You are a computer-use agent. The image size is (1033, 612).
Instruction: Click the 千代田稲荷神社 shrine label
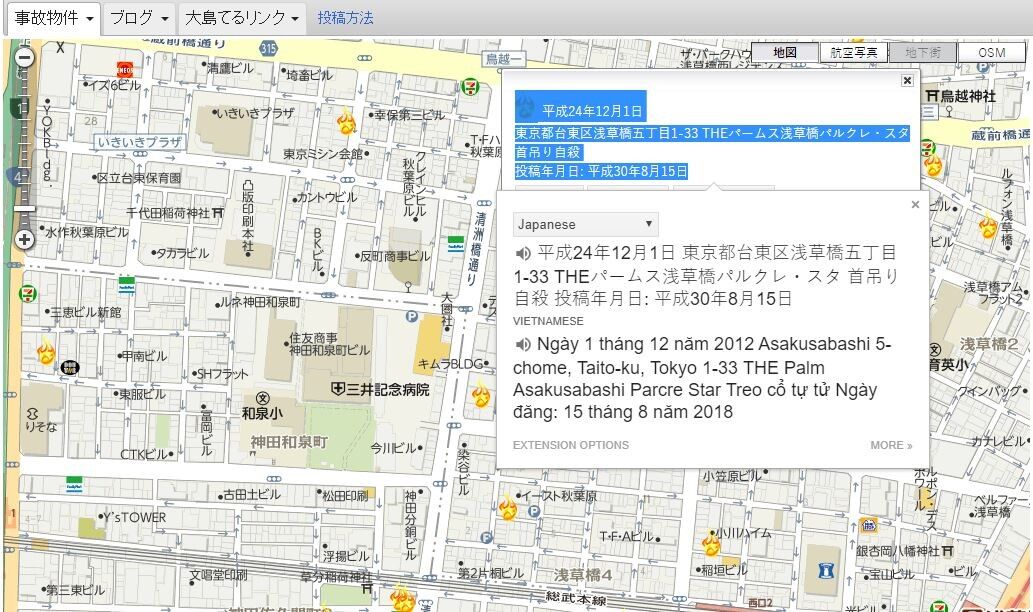point(167,213)
